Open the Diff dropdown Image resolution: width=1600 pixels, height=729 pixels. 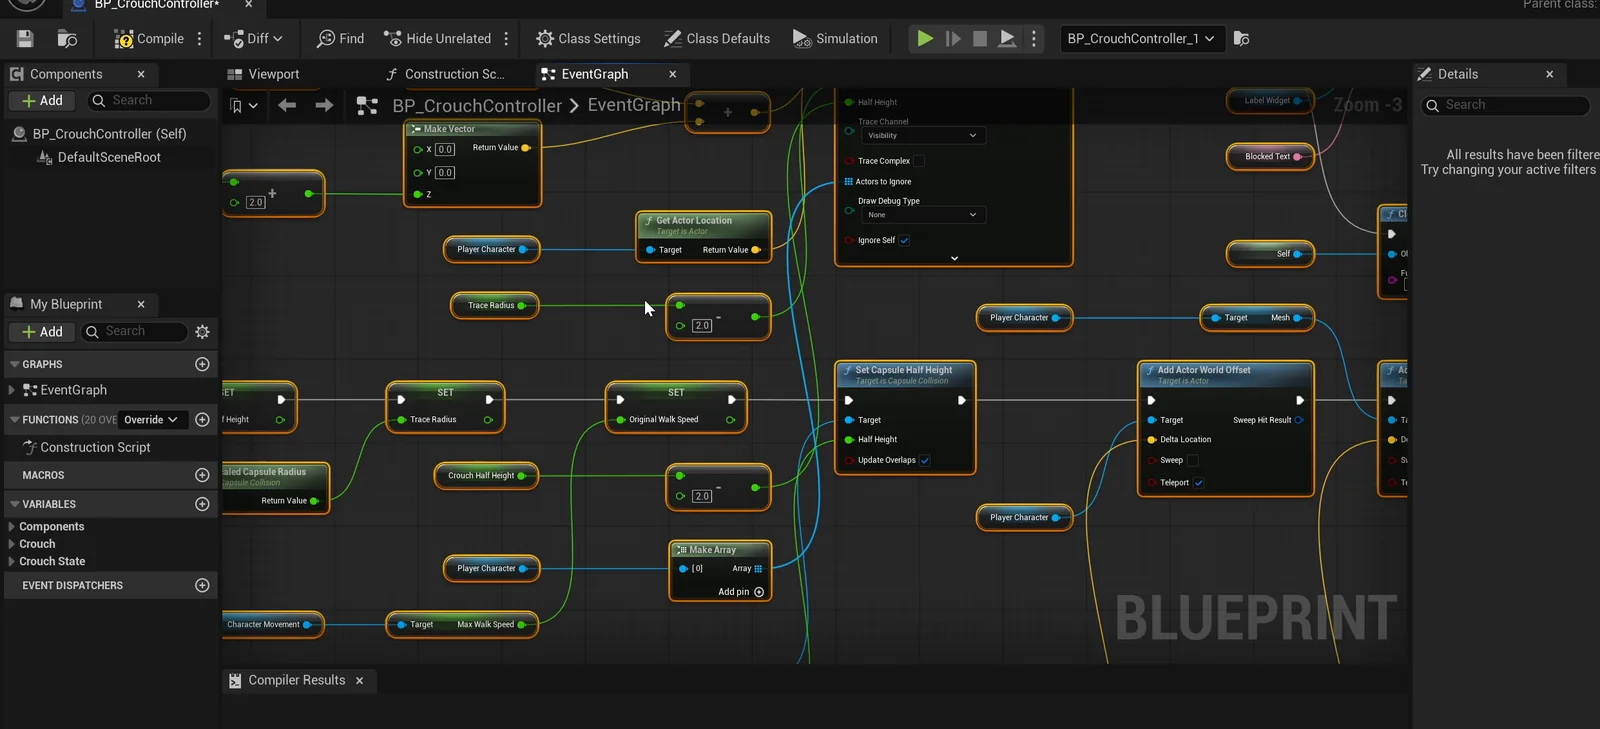(x=254, y=39)
